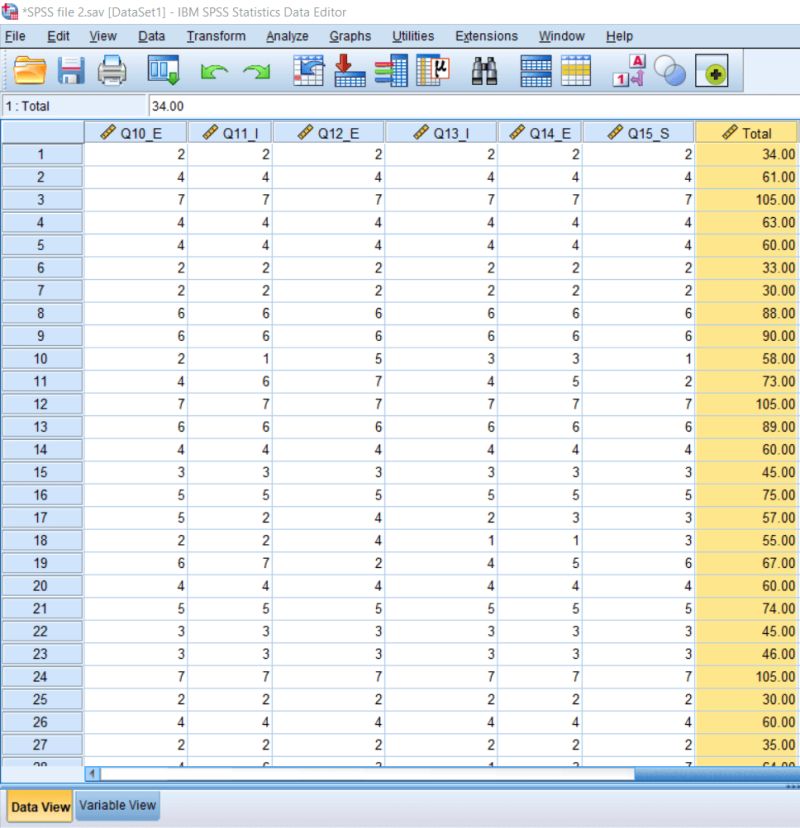Open the Graphs menu
The height and width of the screenshot is (828, 800).
point(351,36)
